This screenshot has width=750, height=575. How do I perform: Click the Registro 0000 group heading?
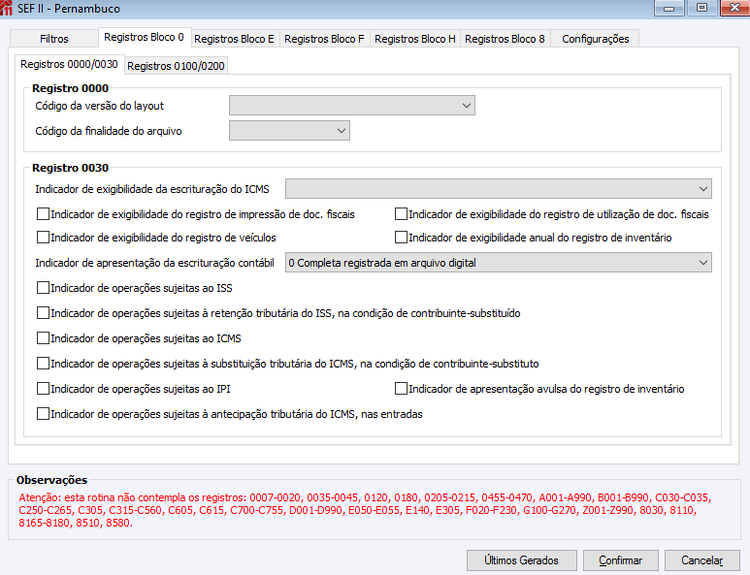[70, 88]
